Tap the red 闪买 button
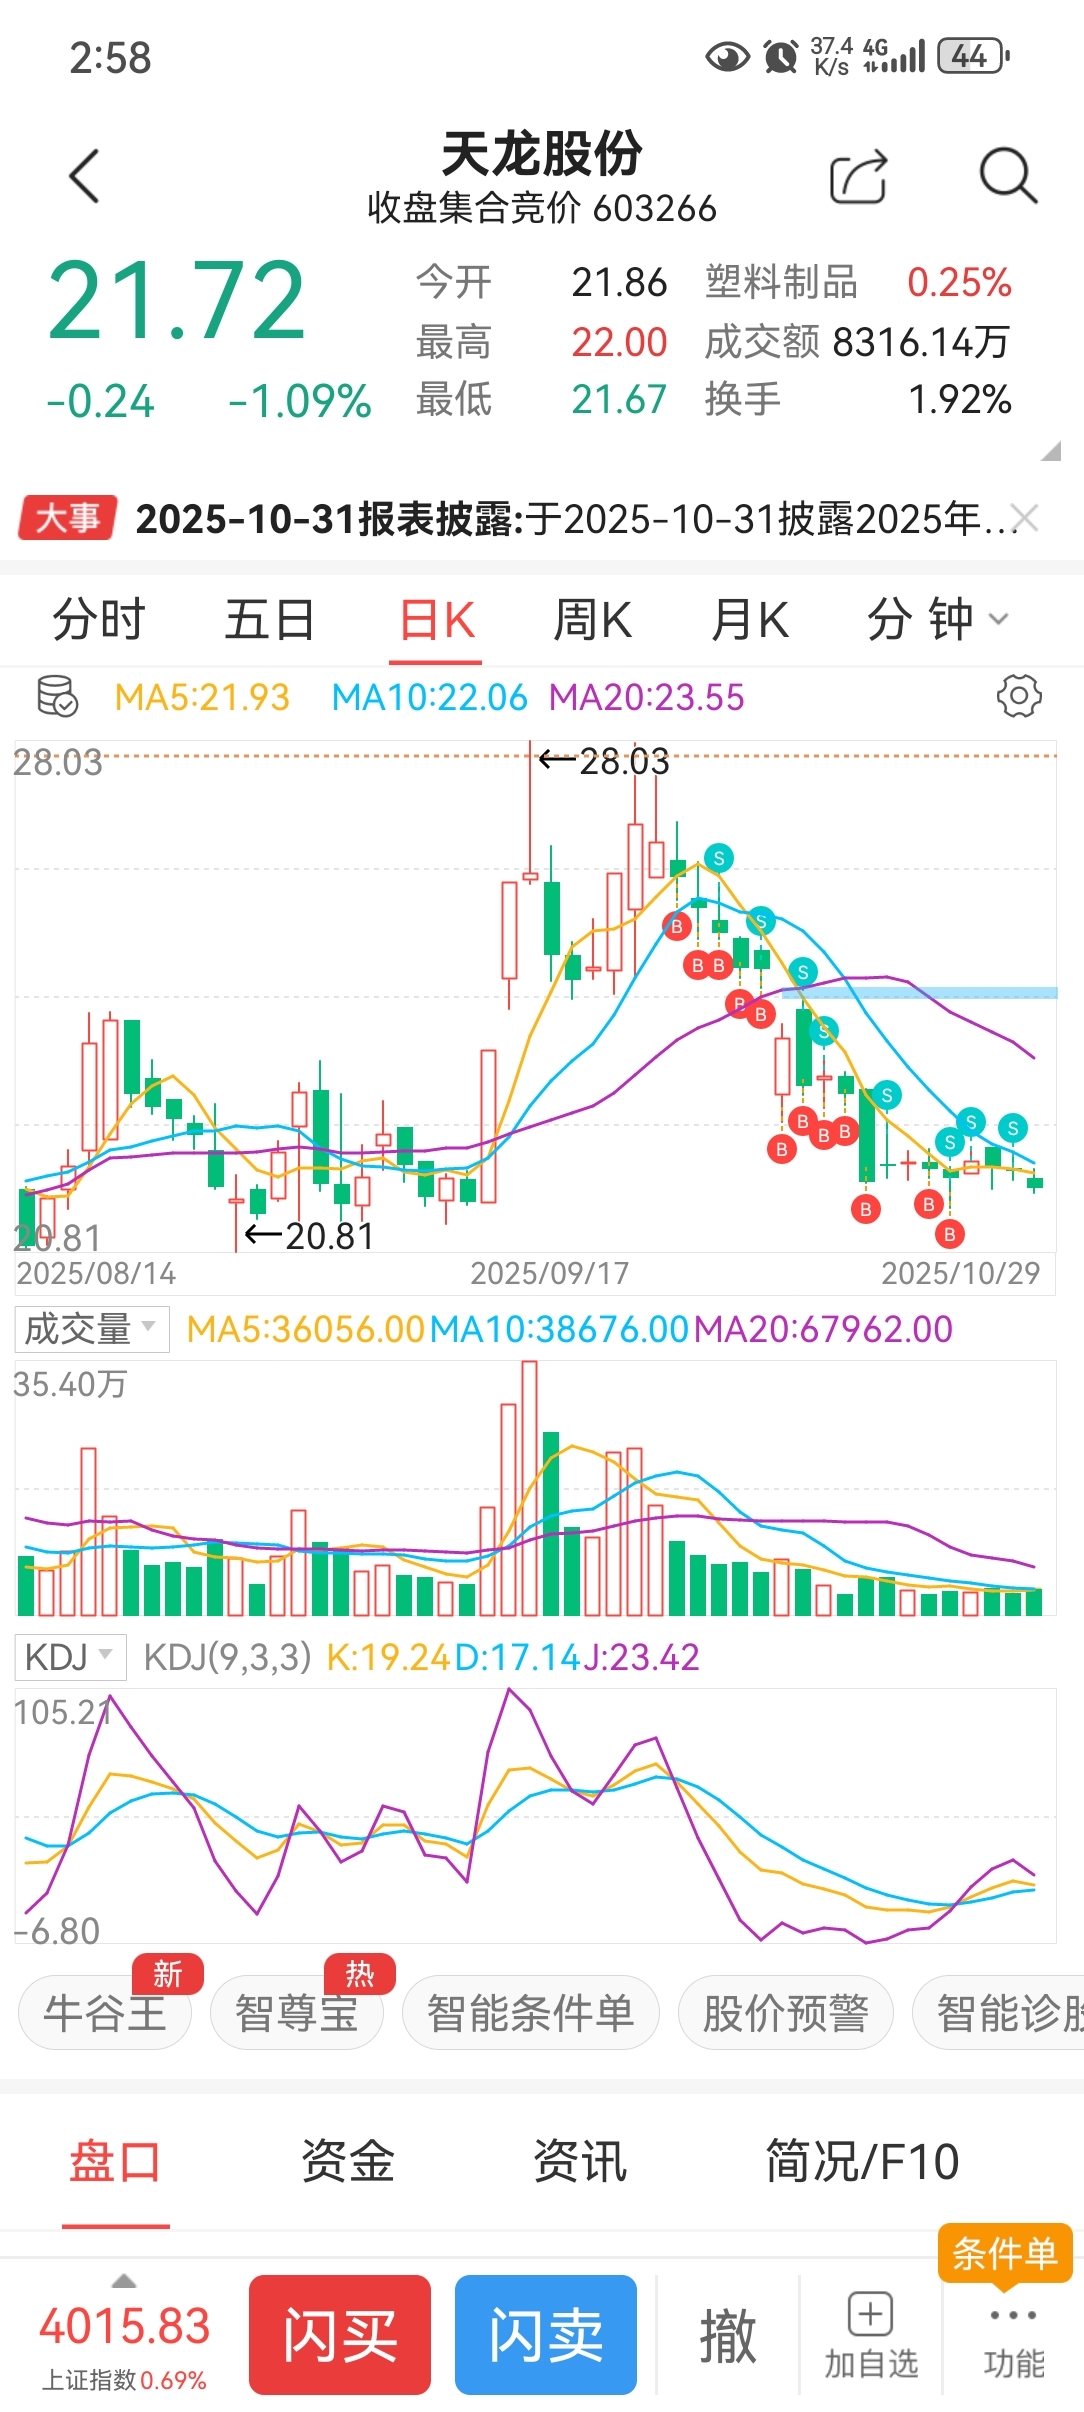 point(340,2335)
